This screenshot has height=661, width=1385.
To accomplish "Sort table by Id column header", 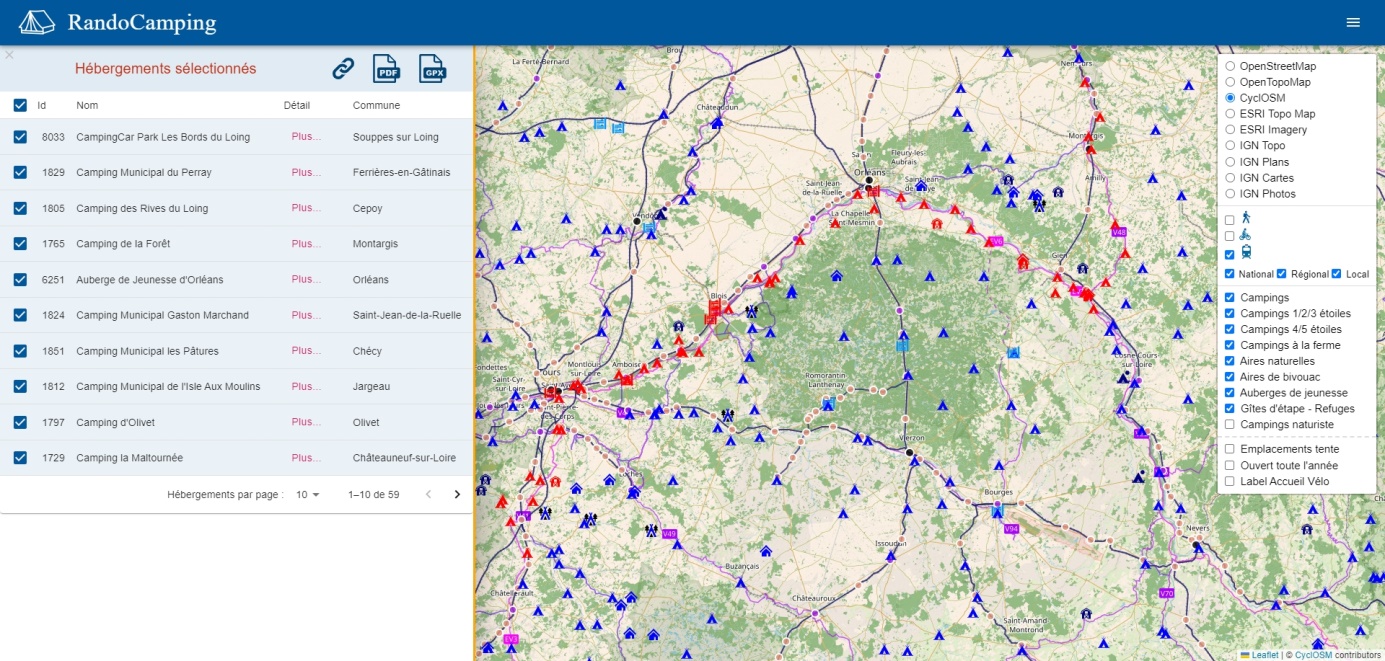I will [42, 105].
